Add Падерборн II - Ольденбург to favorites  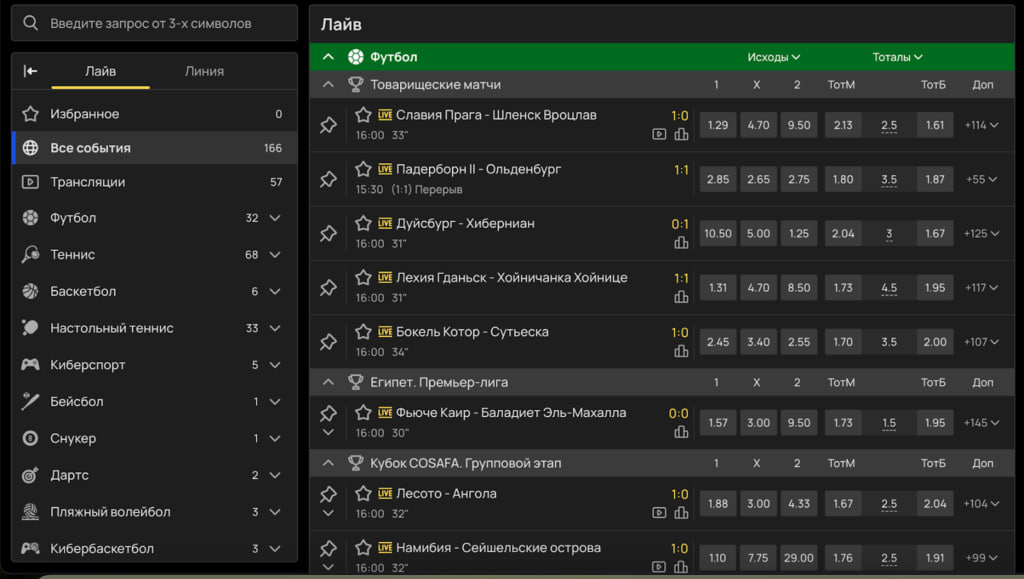(363, 169)
